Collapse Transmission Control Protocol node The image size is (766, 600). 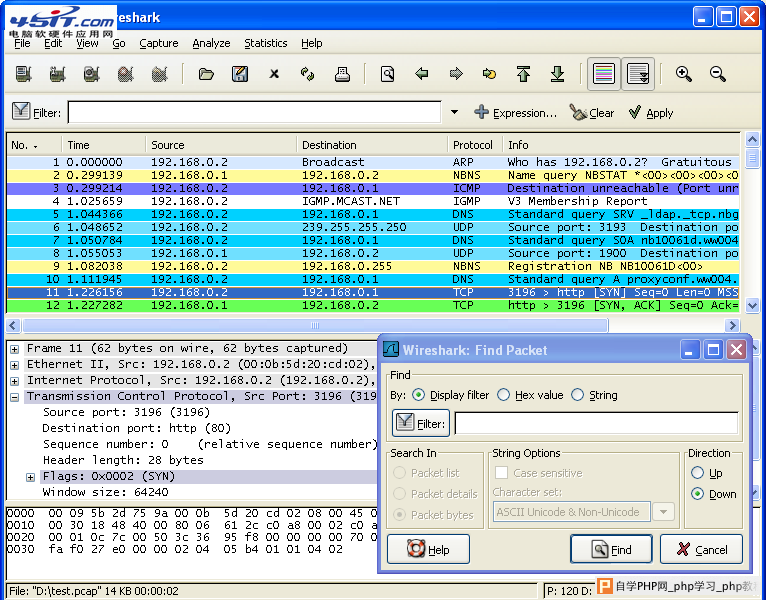pyautogui.click(x=15, y=397)
